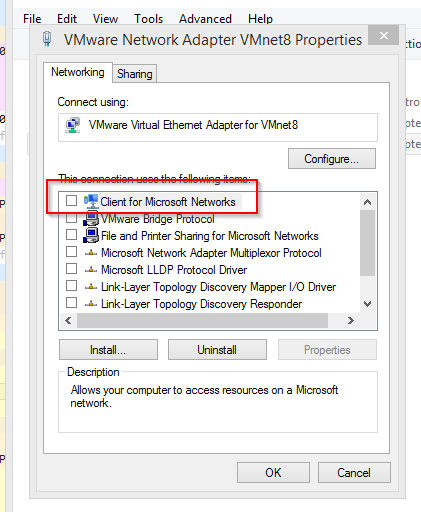Click File and Printer Sharing icon
The width and height of the screenshot is (421, 512).
pyautogui.click(x=91, y=235)
